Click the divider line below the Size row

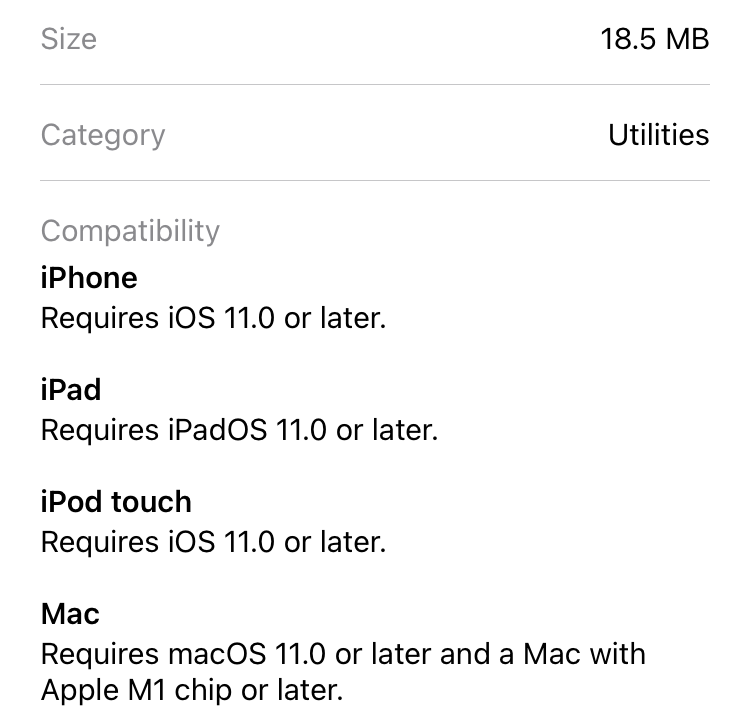(x=375, y=84)
